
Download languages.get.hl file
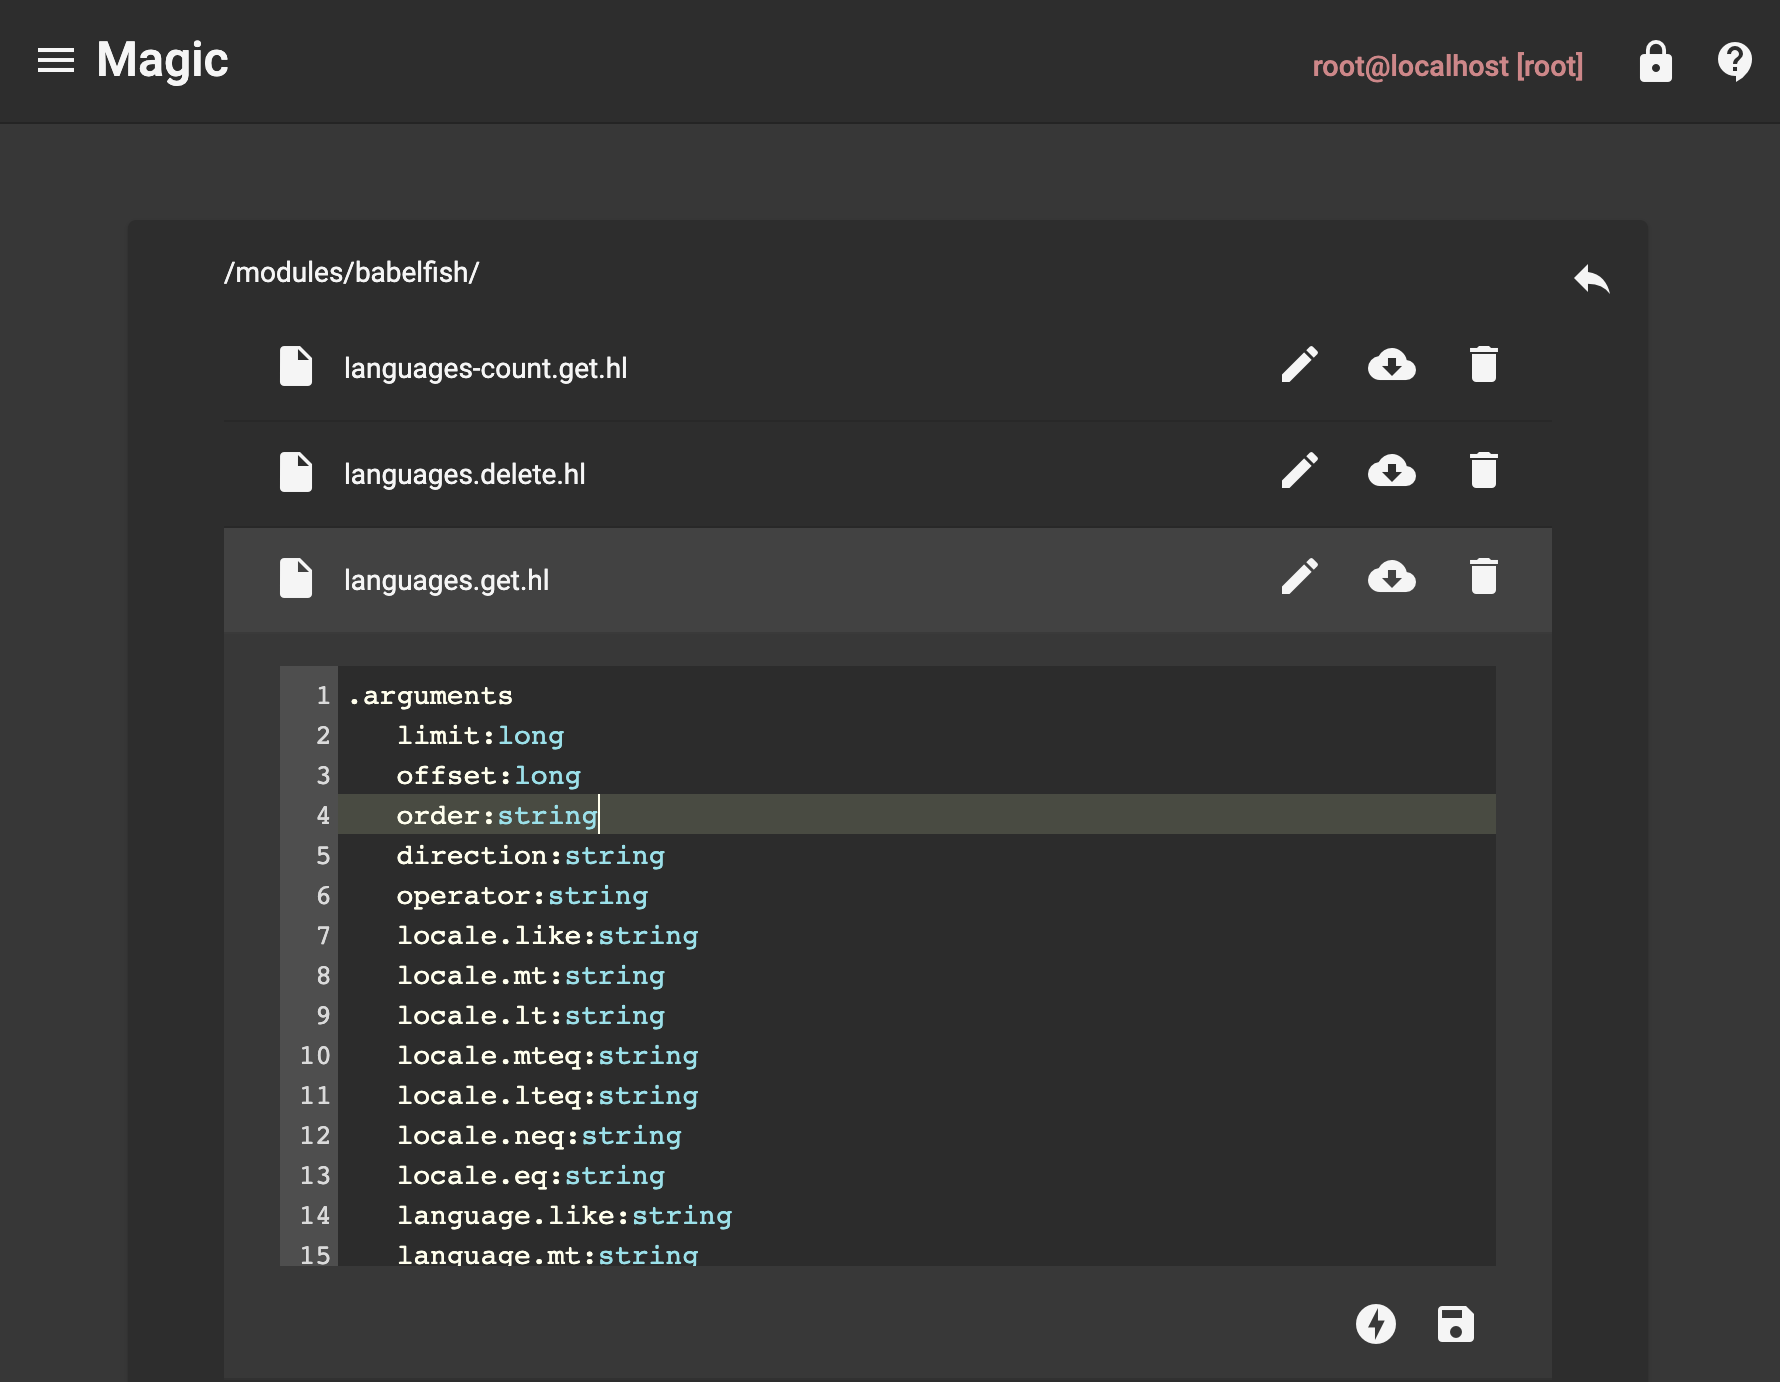pos(1391,577)
